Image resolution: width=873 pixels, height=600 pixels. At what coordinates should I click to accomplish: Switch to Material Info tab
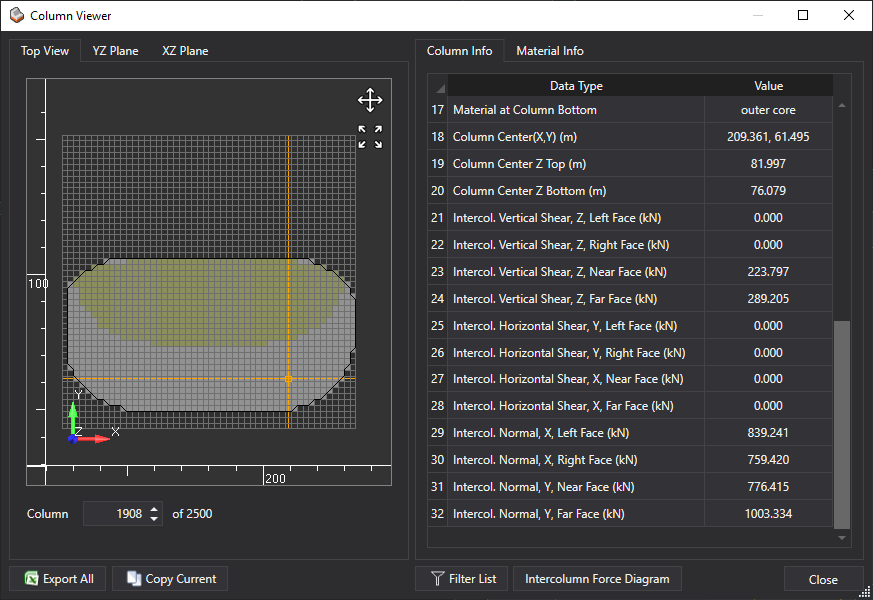[x=550, y=51]
